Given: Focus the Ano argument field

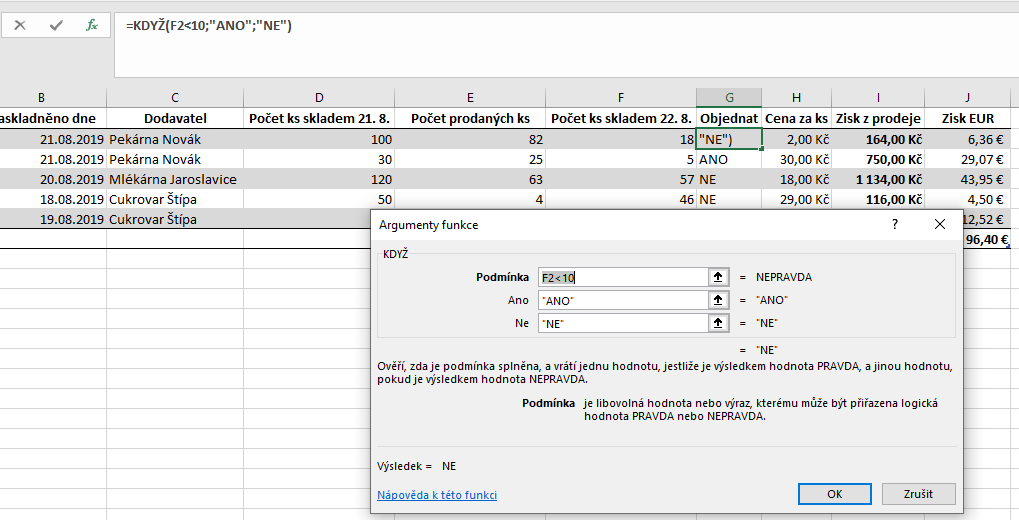Looking at the screenshot, I should (x=620, y=300).
